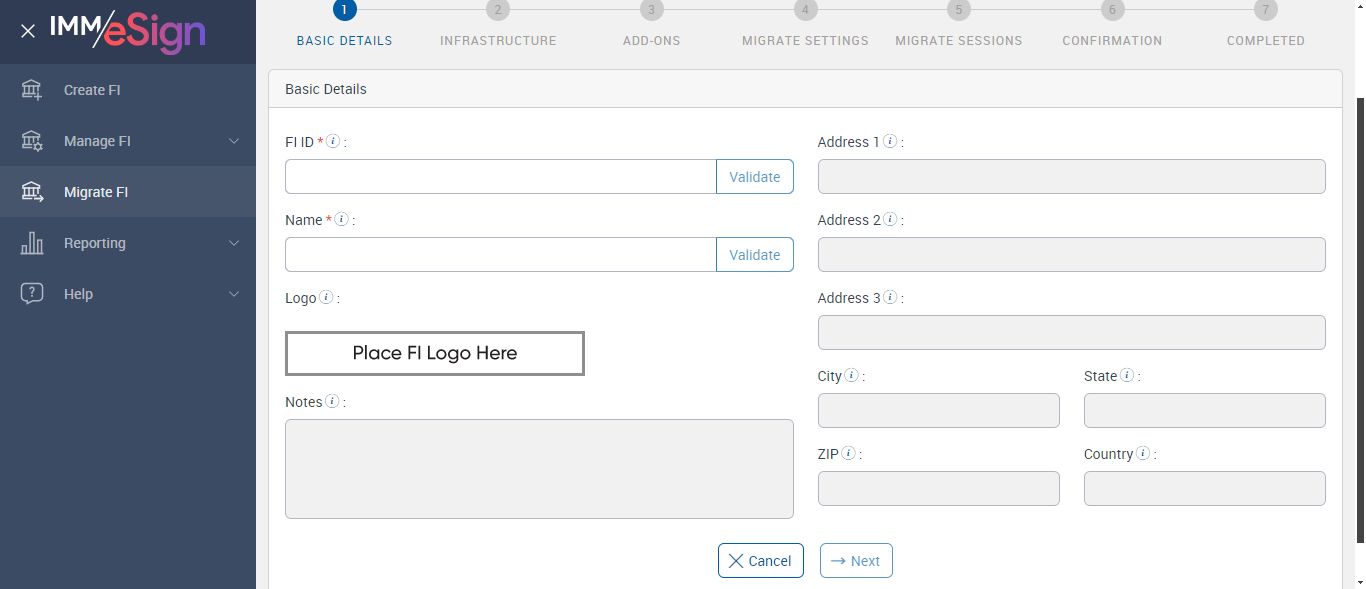Screen dimensions: 1366x589
Task: Go to step 2 Infrastructure
Action: click(498, 11)
